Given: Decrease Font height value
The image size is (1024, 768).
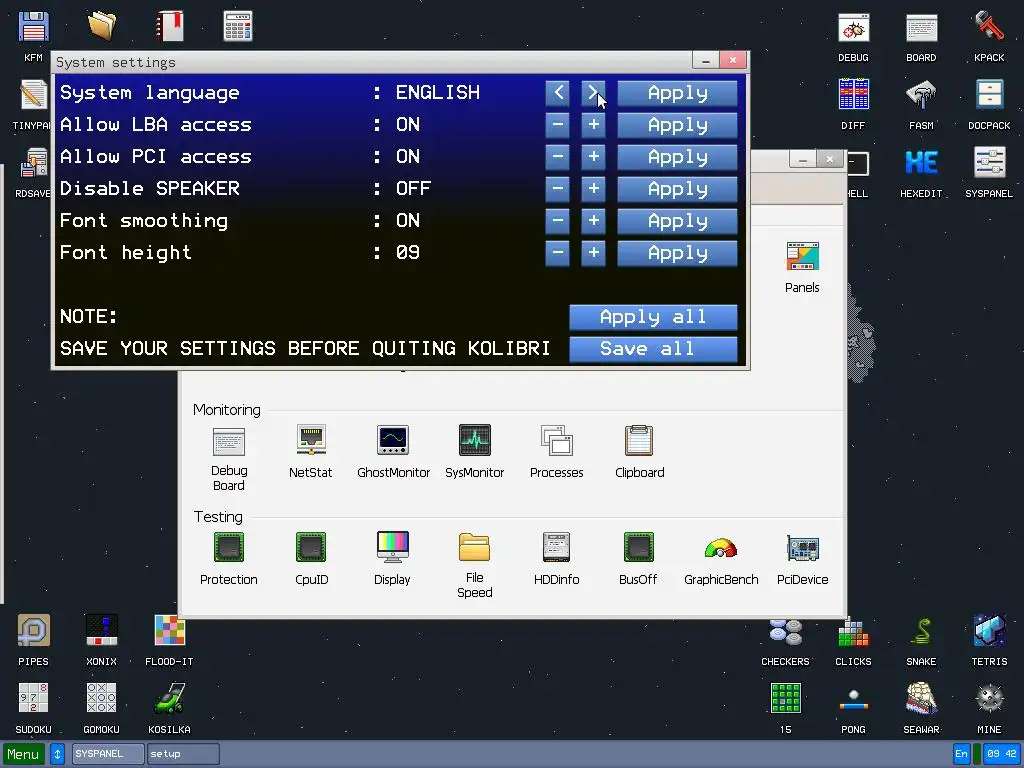Looking at the screenshot, I should click(558, 253).
